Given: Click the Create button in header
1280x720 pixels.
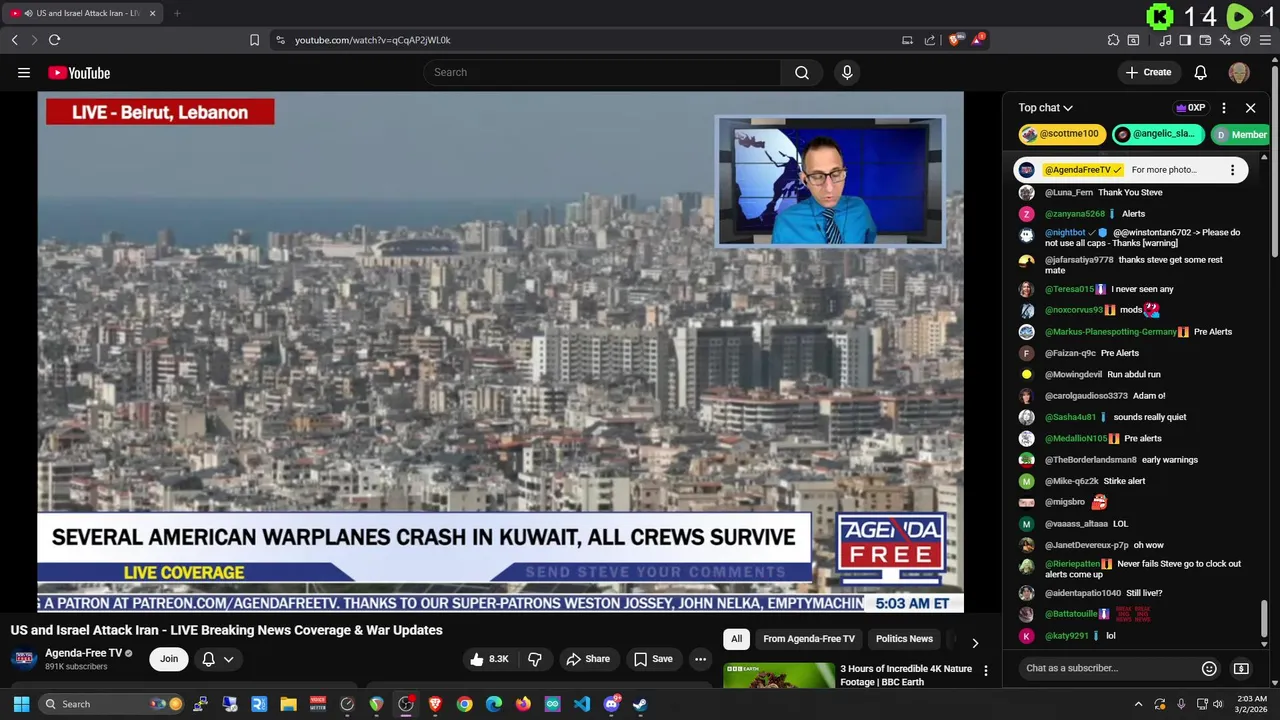Looking at the screenshot, I should point(1148,72).
